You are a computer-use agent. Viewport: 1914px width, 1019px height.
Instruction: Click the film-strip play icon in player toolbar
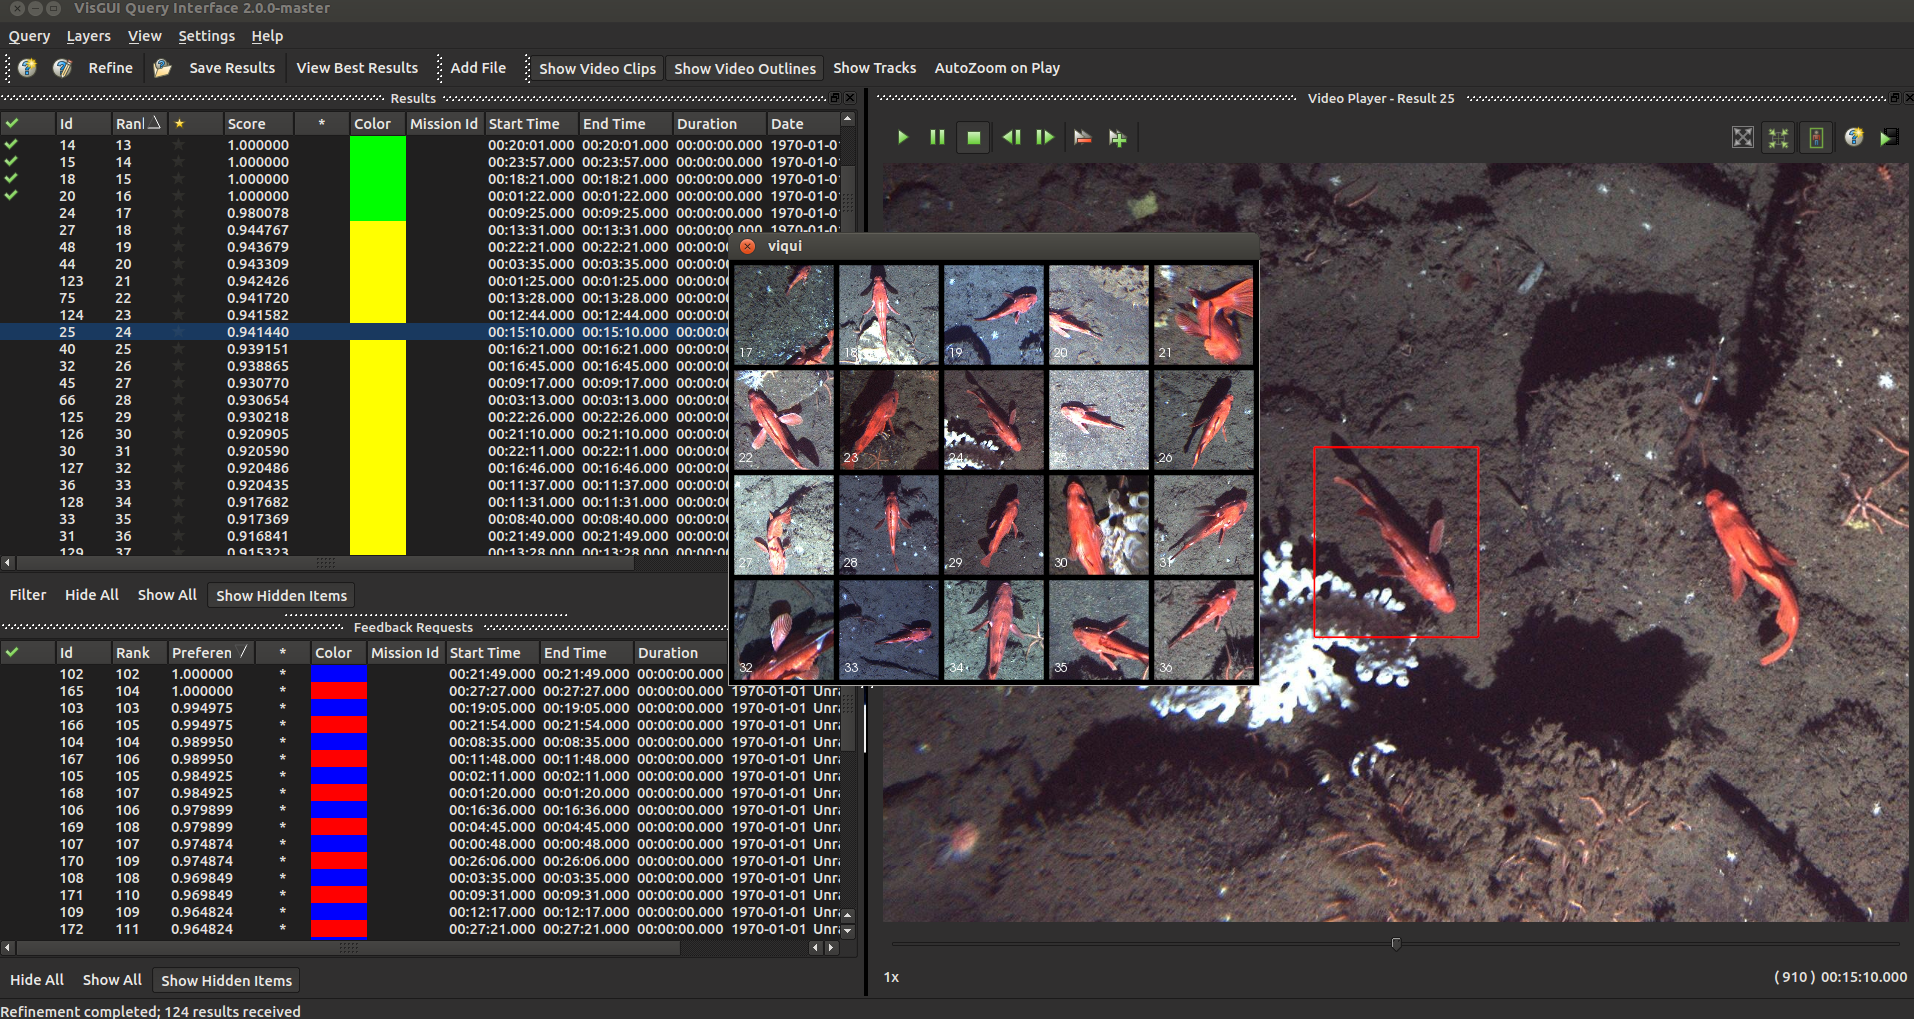tap(1889, 137)
